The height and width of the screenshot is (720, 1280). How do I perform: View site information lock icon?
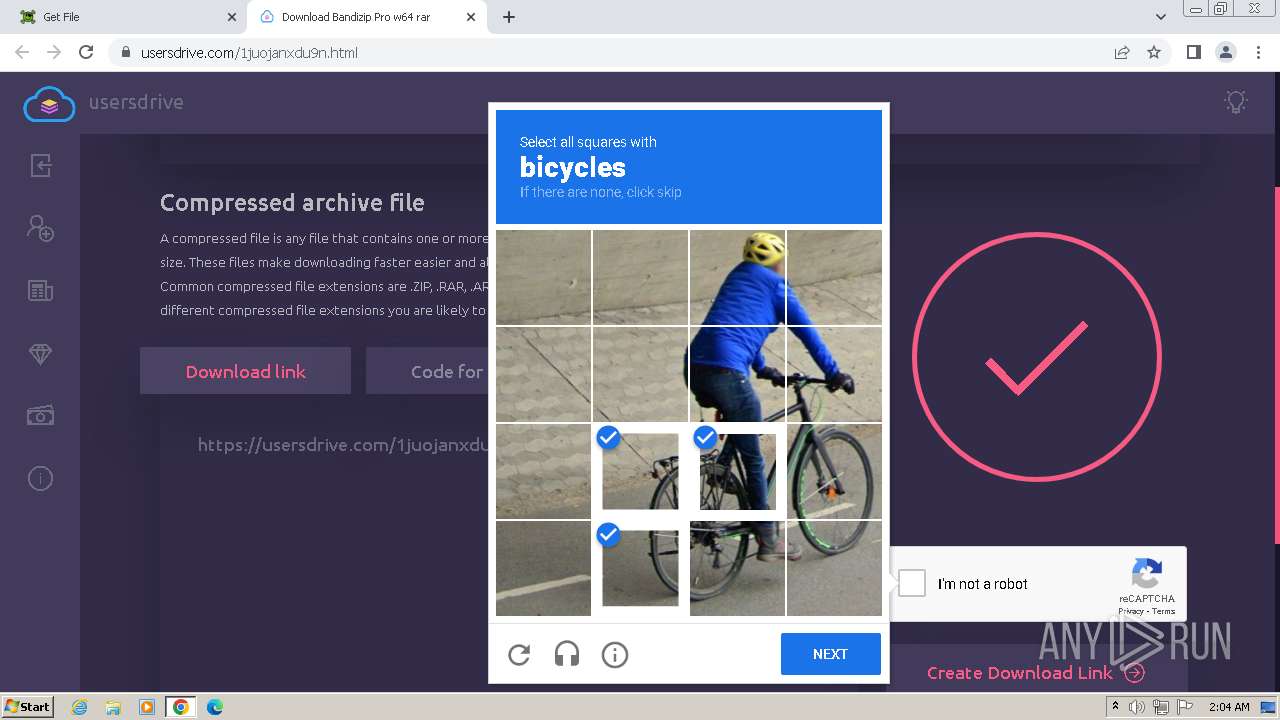tap(125, 52)
